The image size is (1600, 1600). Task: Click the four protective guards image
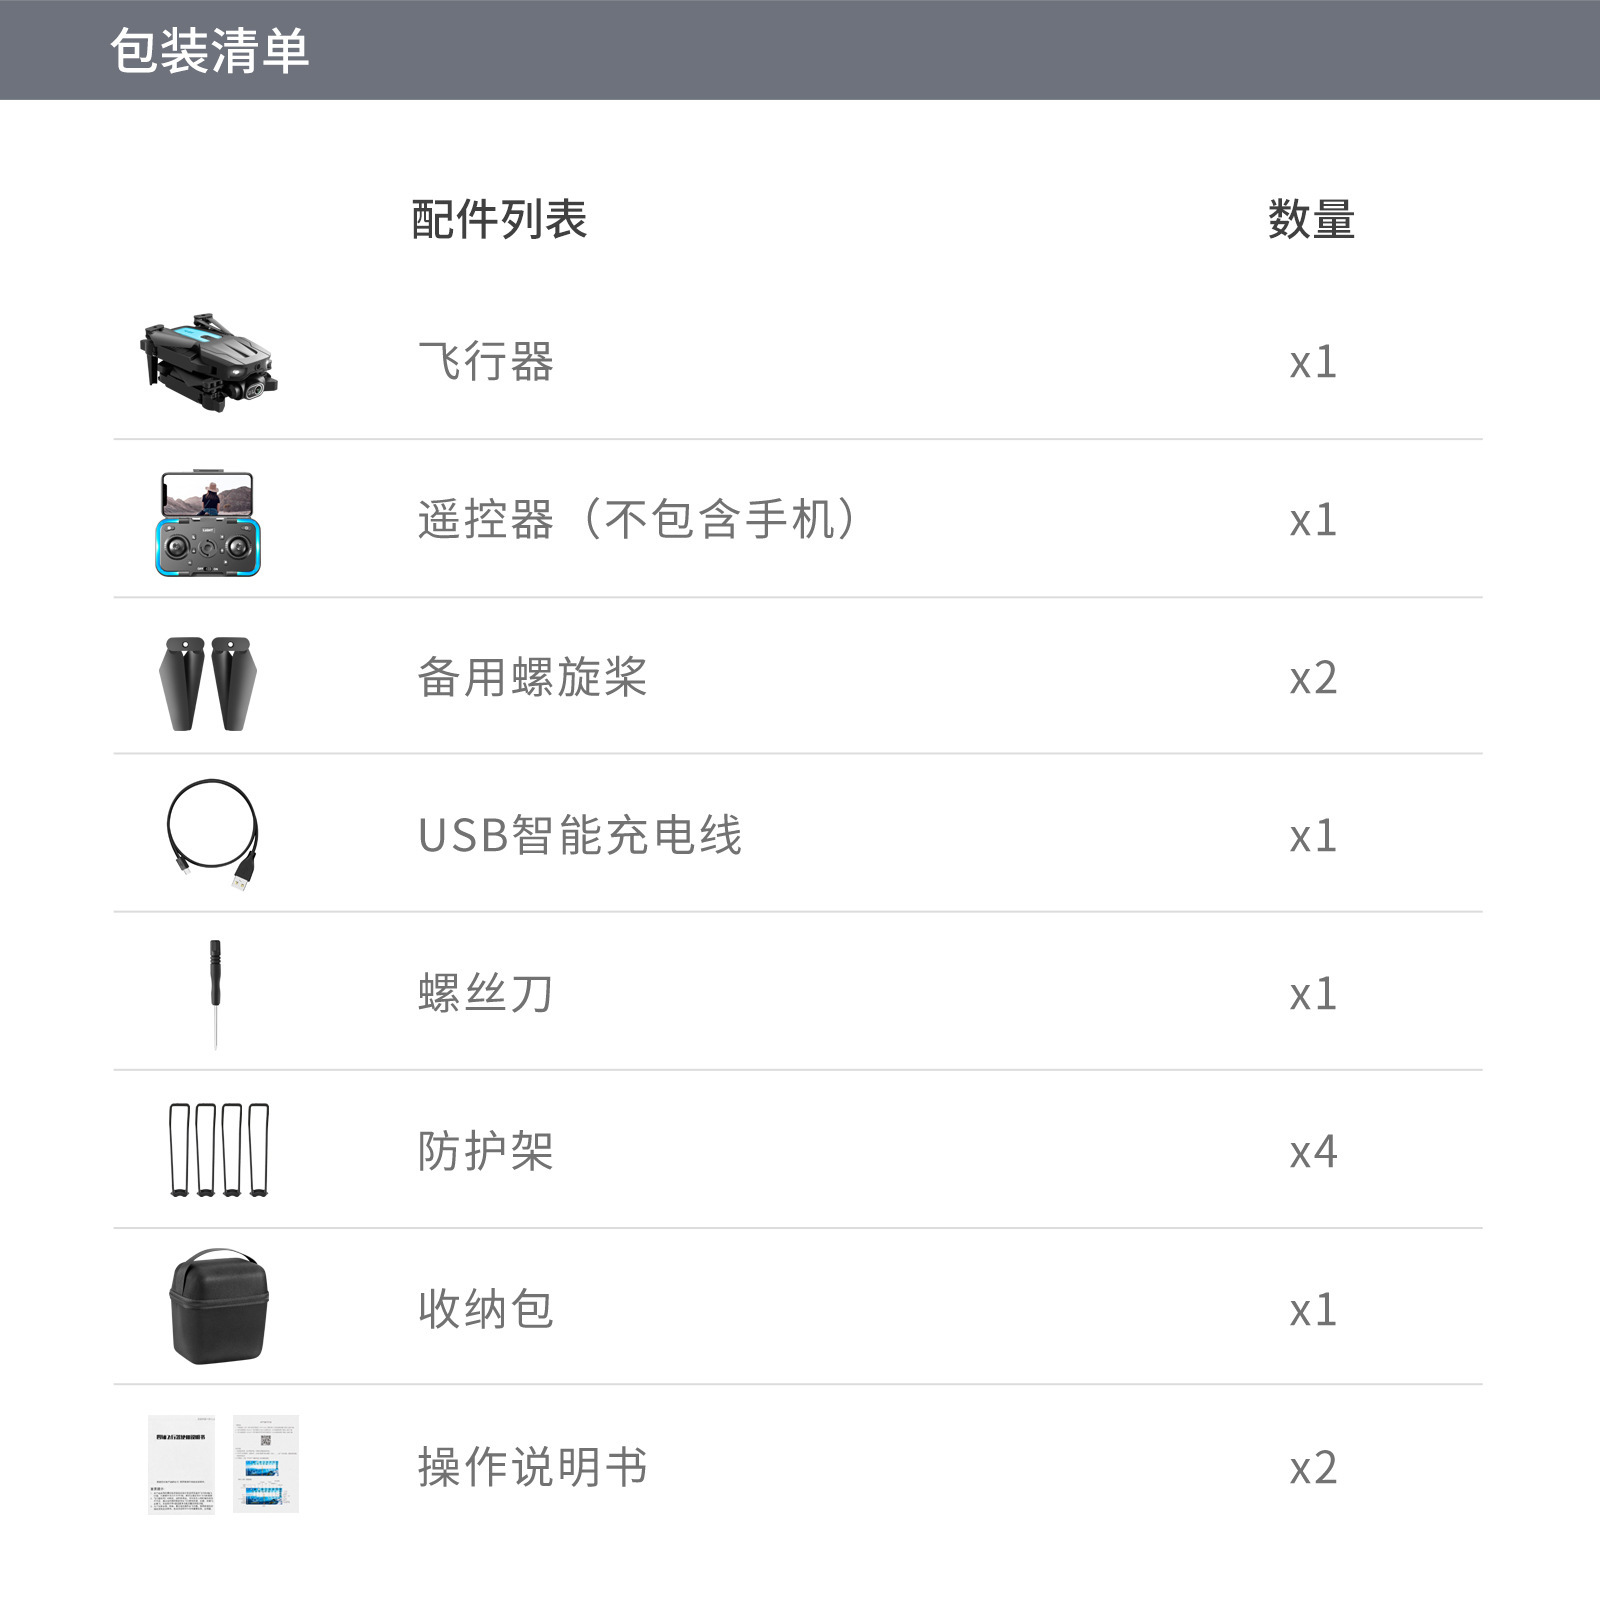[219, 1150]
